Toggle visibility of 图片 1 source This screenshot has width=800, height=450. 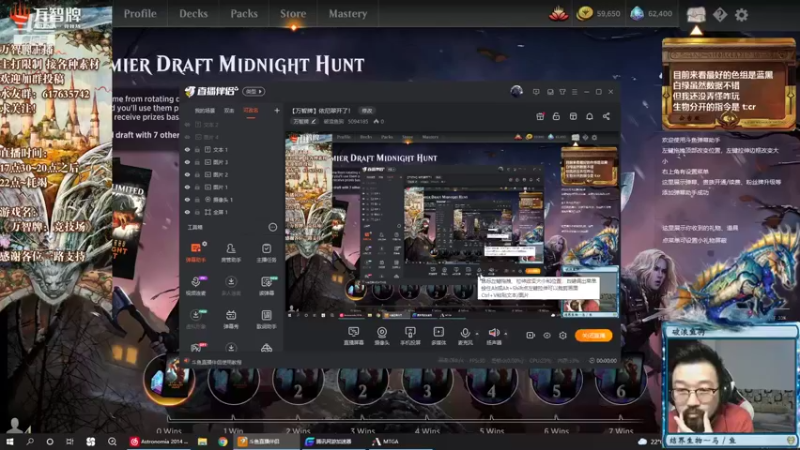pos(187,187)
